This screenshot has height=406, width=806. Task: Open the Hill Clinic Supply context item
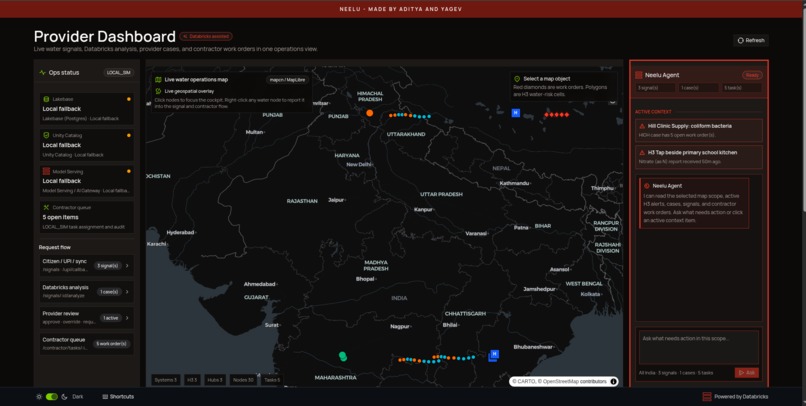pyautogui.click(x=699, y=131)
